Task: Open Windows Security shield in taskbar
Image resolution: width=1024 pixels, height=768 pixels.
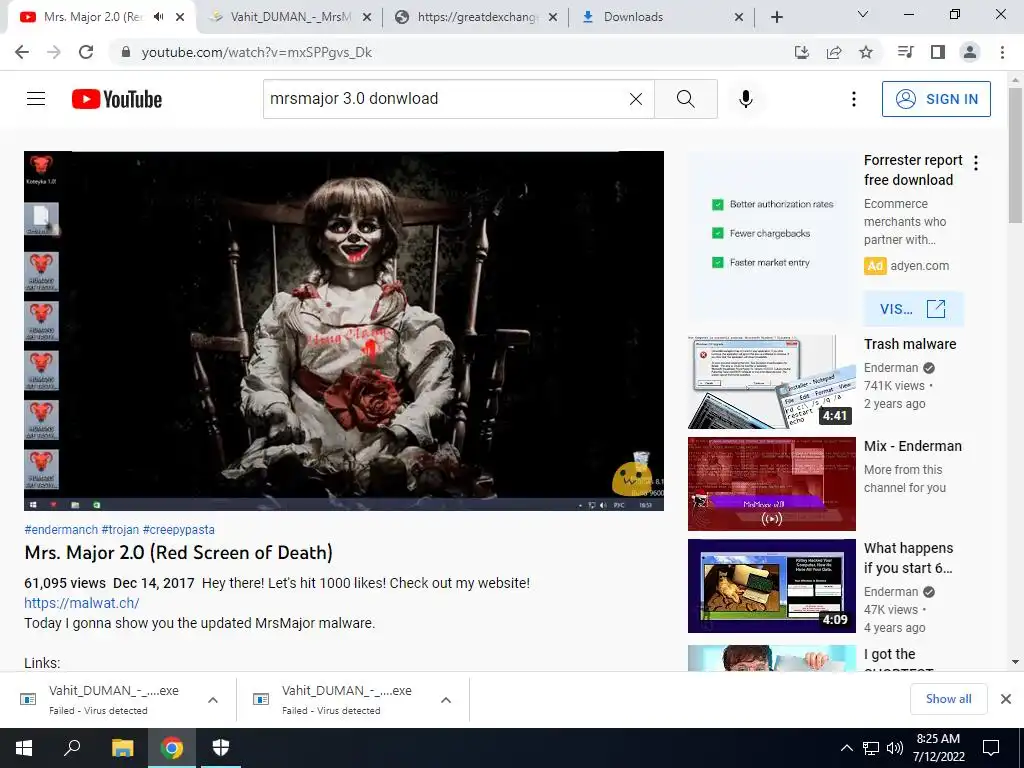Action: 221,748
